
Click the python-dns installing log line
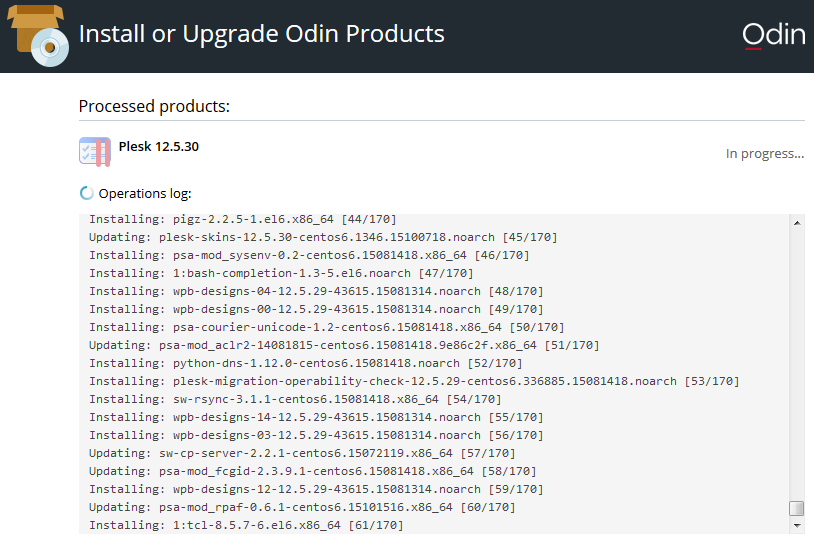[x=305, y=363]
